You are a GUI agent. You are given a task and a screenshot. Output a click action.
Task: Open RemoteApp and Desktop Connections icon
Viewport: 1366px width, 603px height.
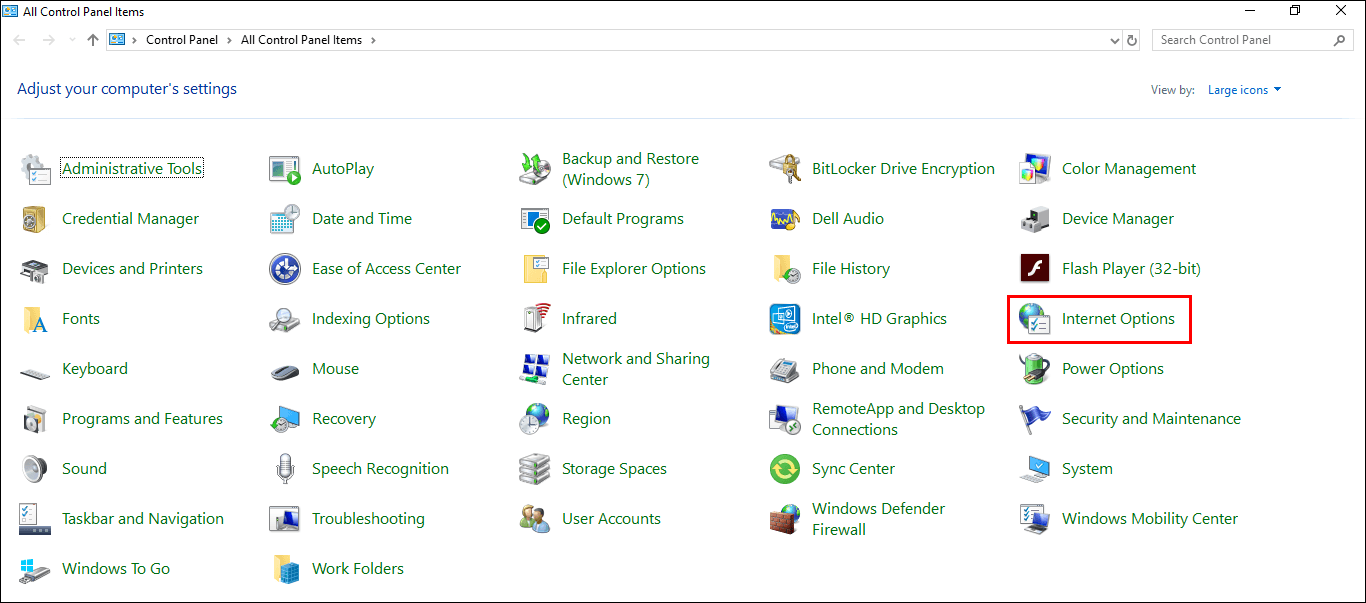coord(785,419)
